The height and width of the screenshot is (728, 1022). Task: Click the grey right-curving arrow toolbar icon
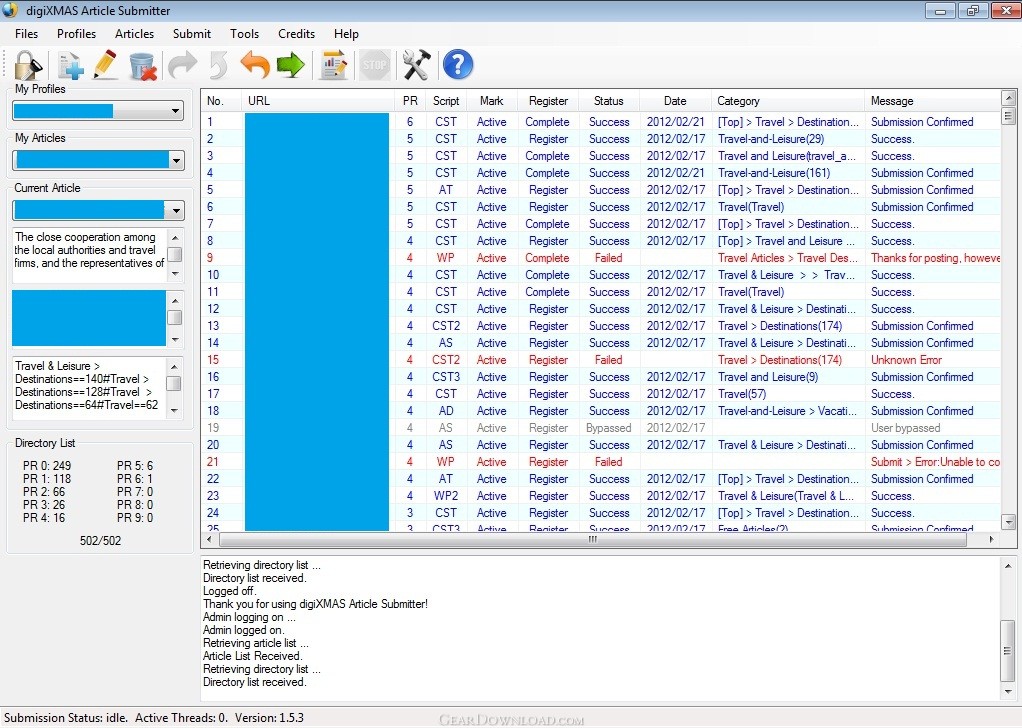[x=182, y=65]
